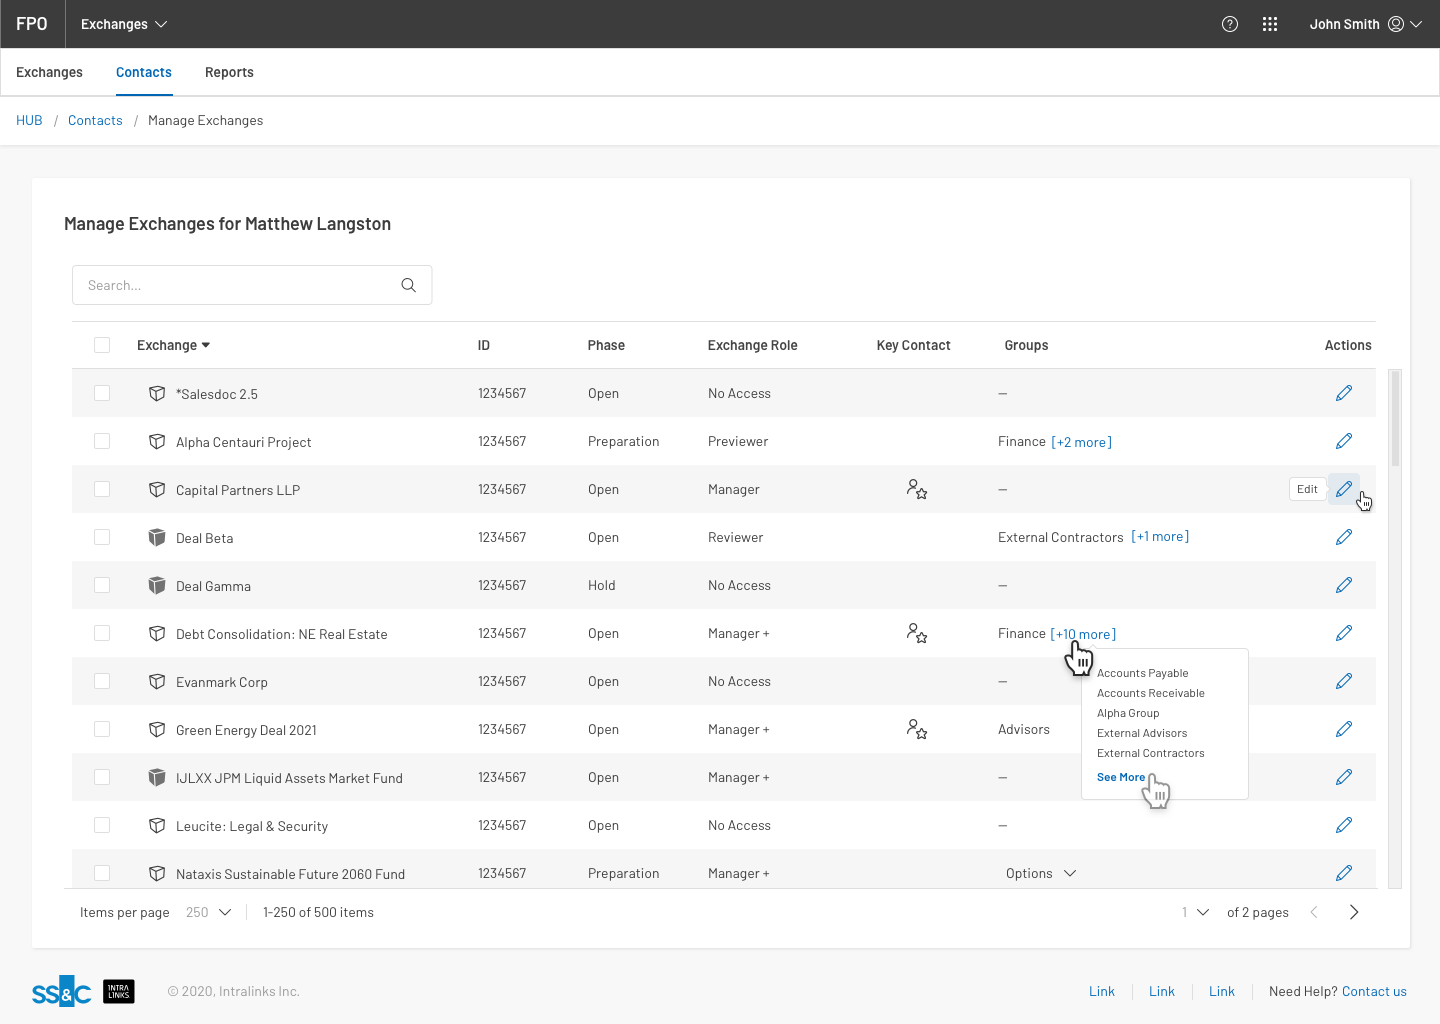Switch to the Reports tab
The width and height of the screenshot is (1440, 1024).
229,72
